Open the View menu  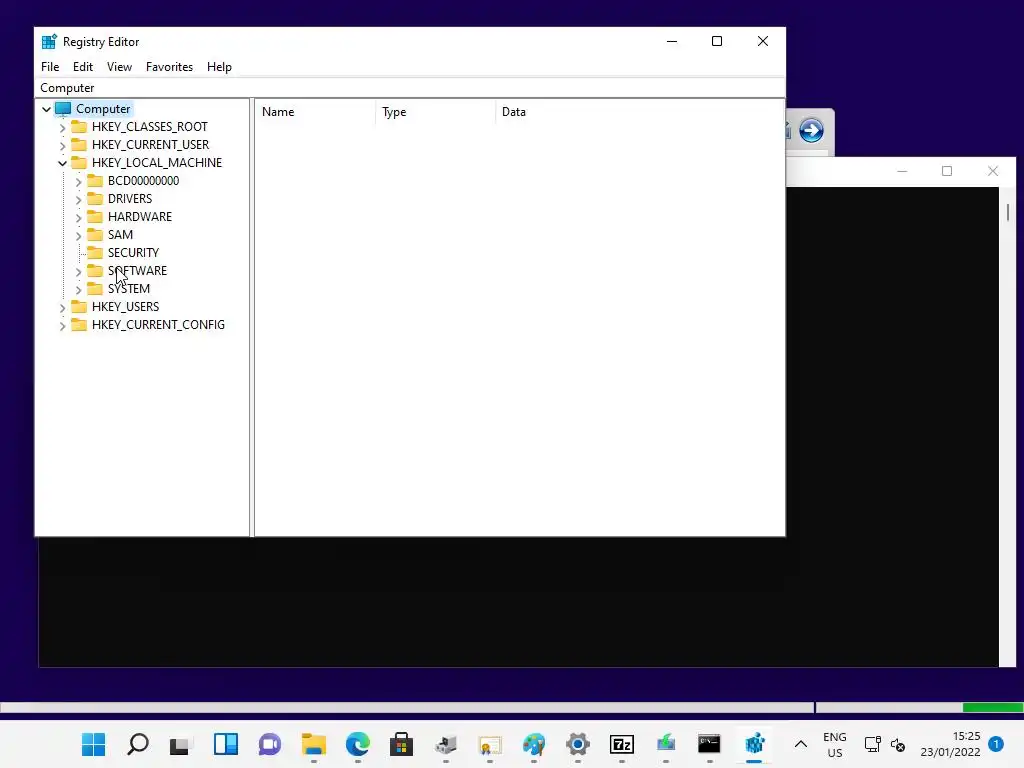tap(120, 67)
